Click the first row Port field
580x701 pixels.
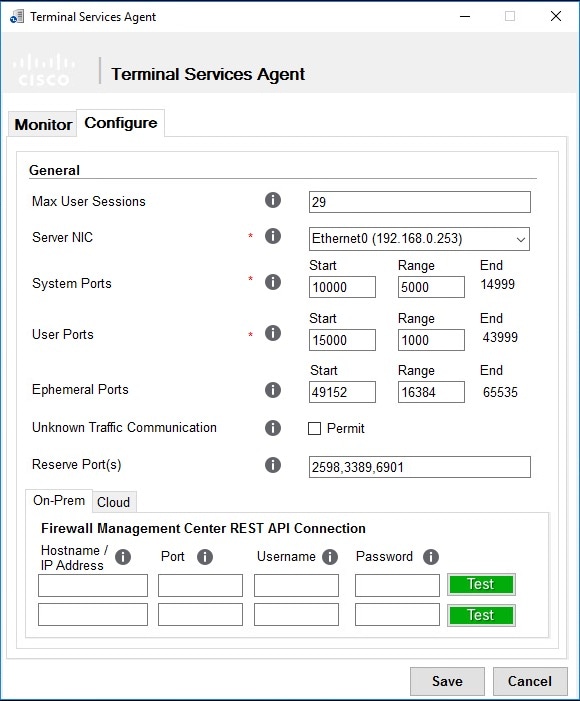coord(200,586)
